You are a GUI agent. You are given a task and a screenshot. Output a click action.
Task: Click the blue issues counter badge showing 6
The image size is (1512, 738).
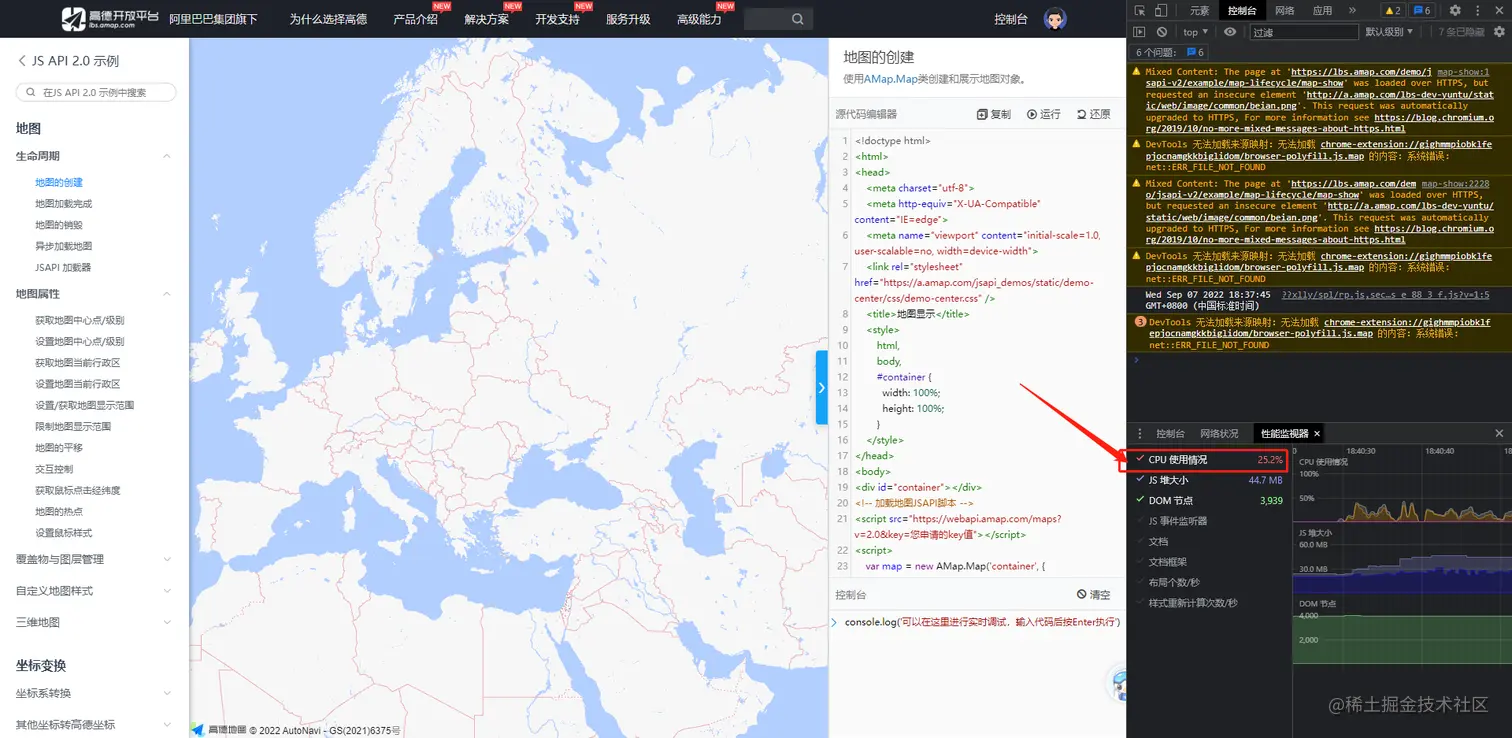(1422, 10)
